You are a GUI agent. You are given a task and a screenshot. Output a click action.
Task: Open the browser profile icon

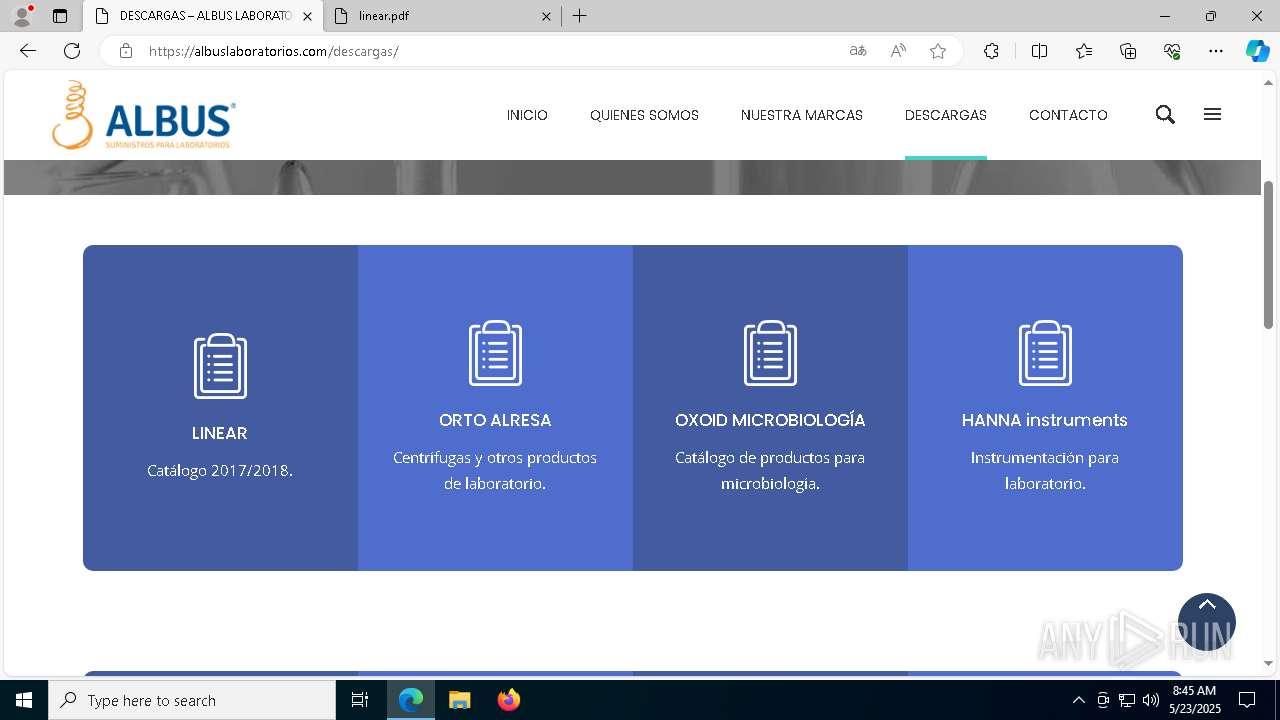[22, 16]
